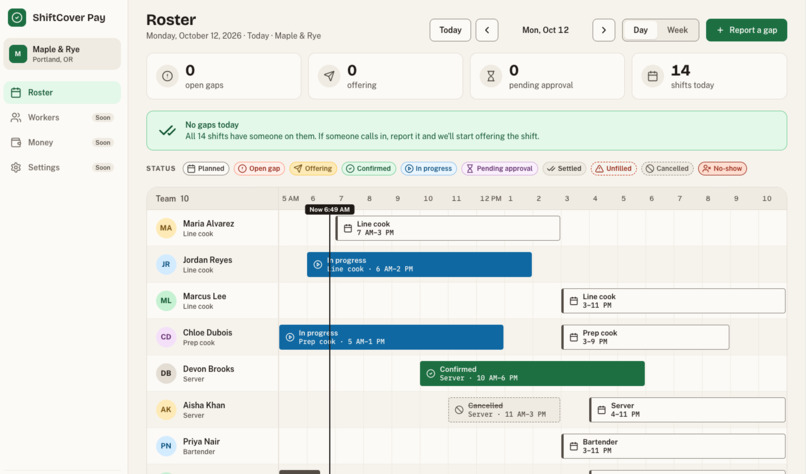Screen dimensions: 806x474
Task: Open the Roster page in sidebar
Action: pyautogui.click(x=62, y=93)
